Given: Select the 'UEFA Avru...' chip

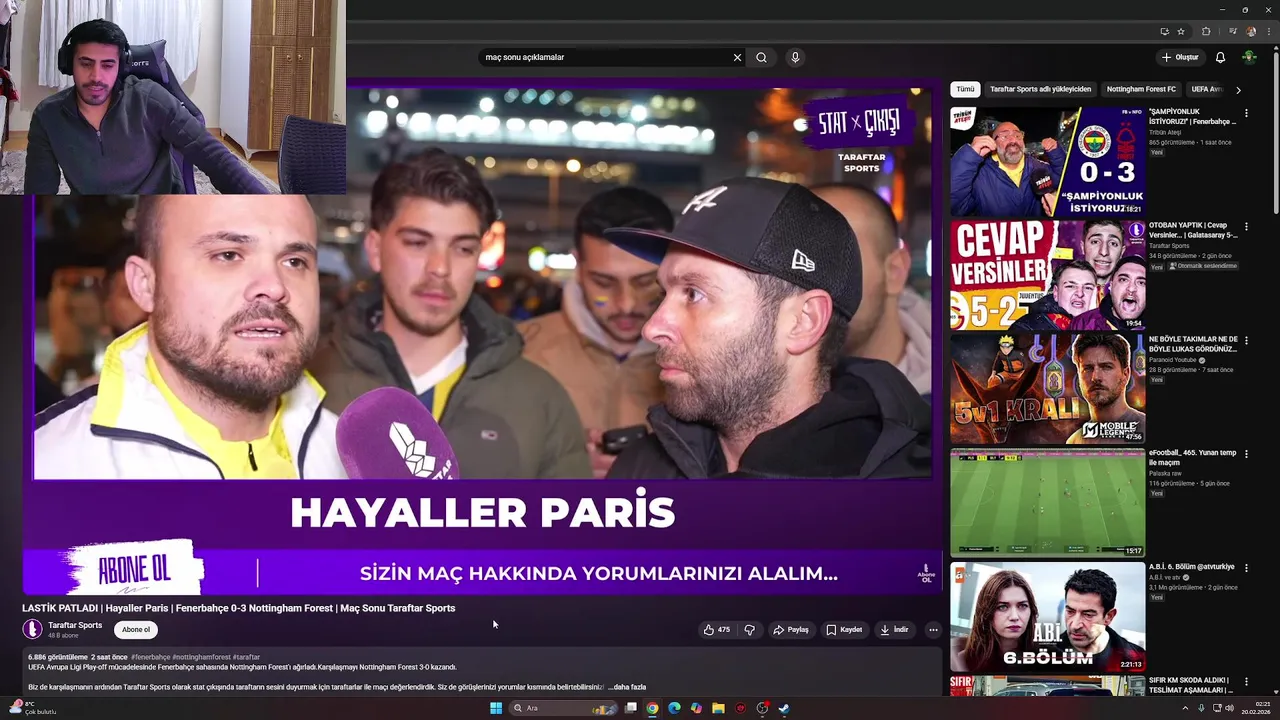Looking at the screenshot, I should click(1207, 89).
